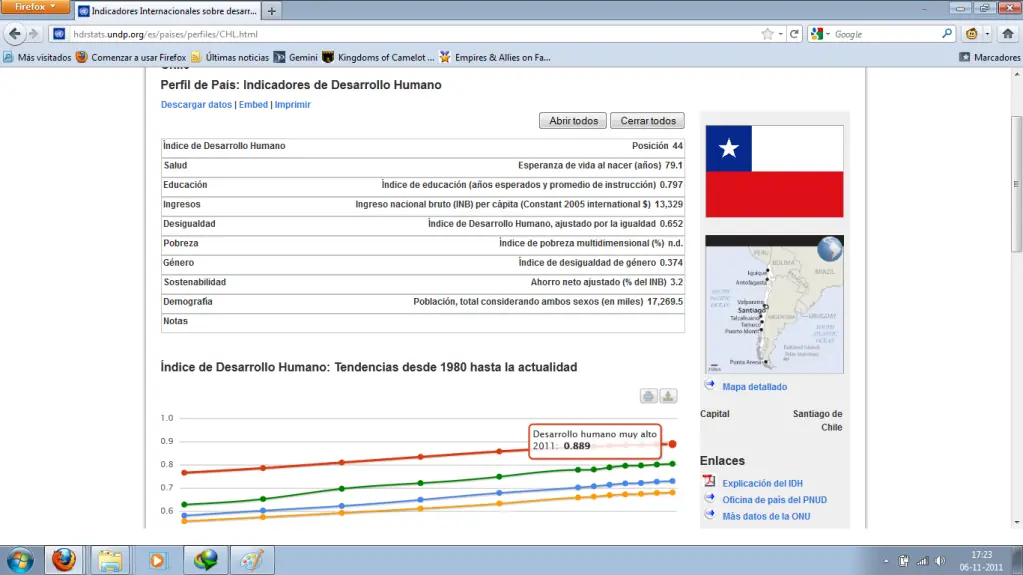Expand the Pobreza indicator row
Screen dimensions: 1023x575
pos(423,243)
